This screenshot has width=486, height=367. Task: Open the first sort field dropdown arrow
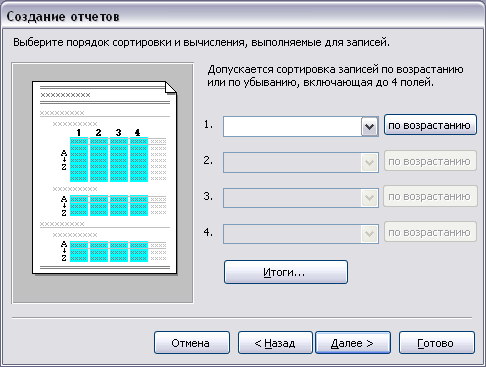[369, 126]
